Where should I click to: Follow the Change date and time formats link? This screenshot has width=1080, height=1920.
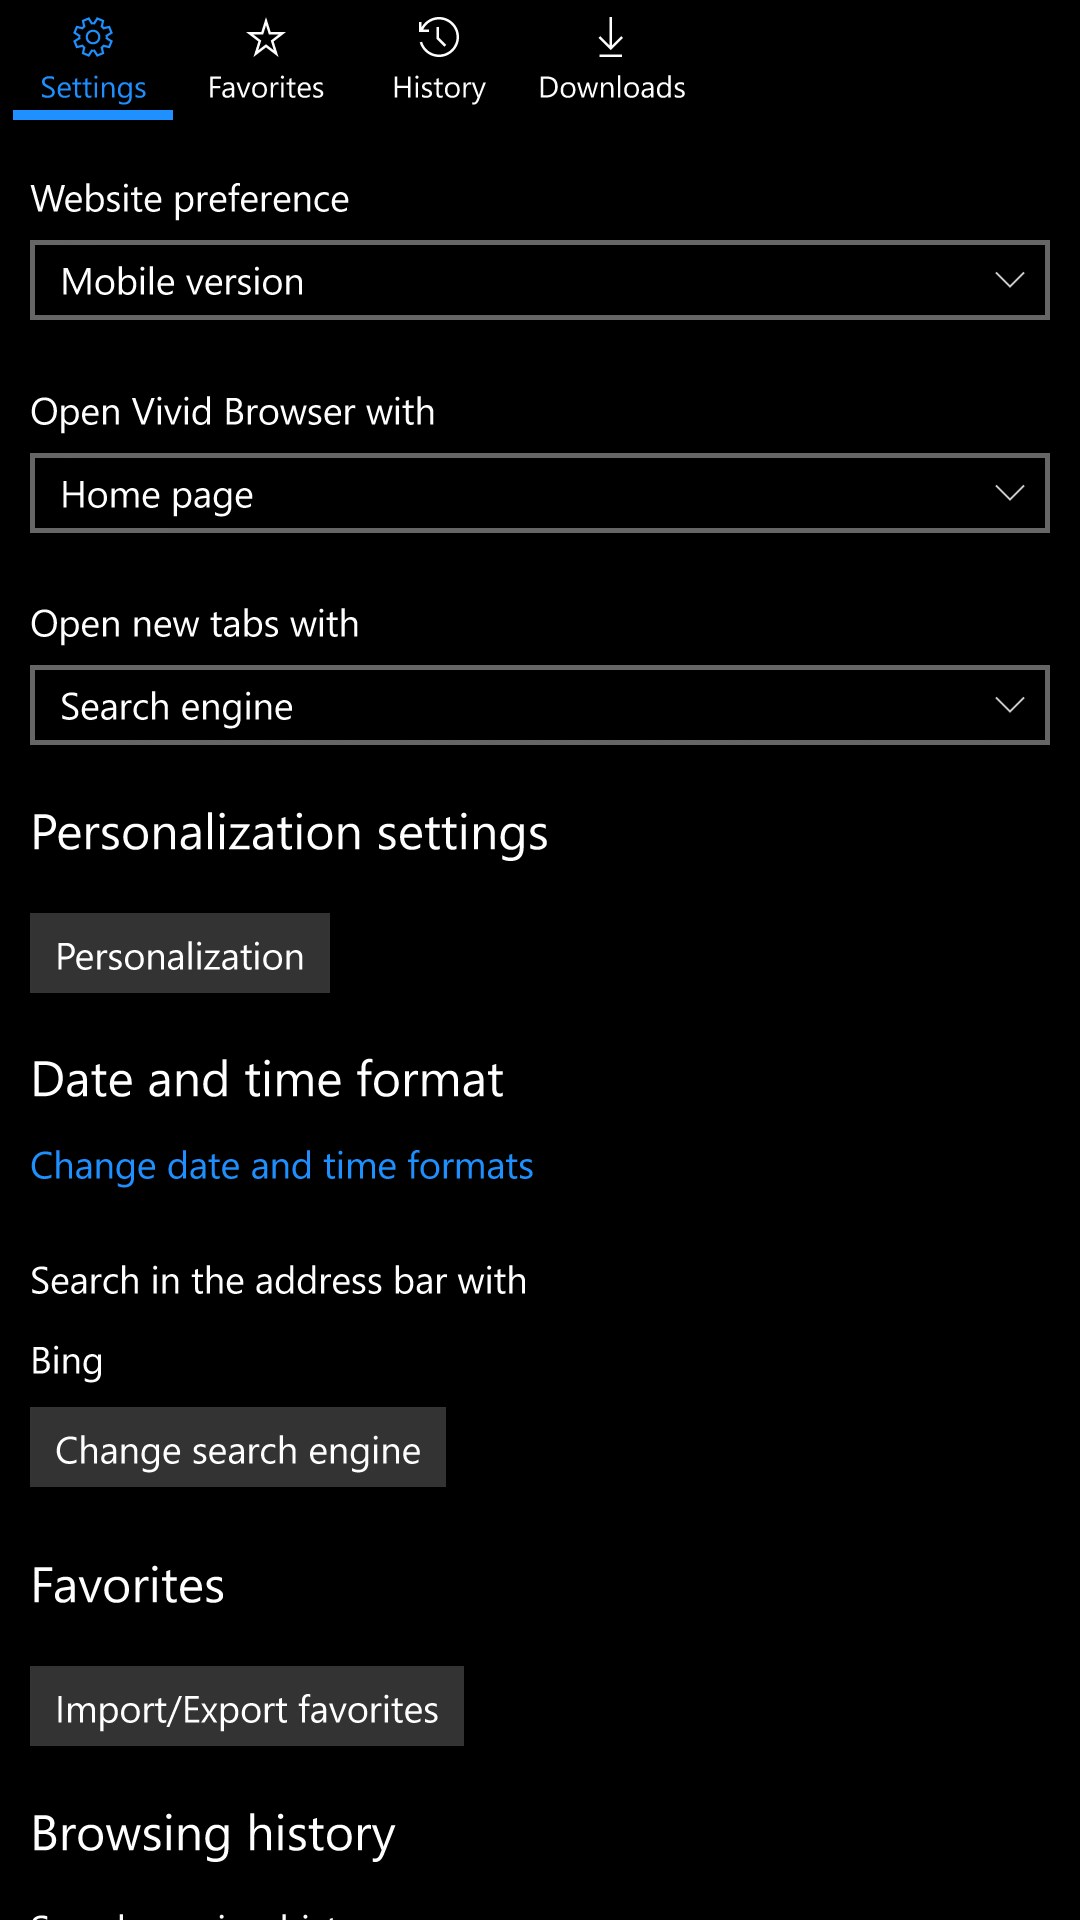282,1166
